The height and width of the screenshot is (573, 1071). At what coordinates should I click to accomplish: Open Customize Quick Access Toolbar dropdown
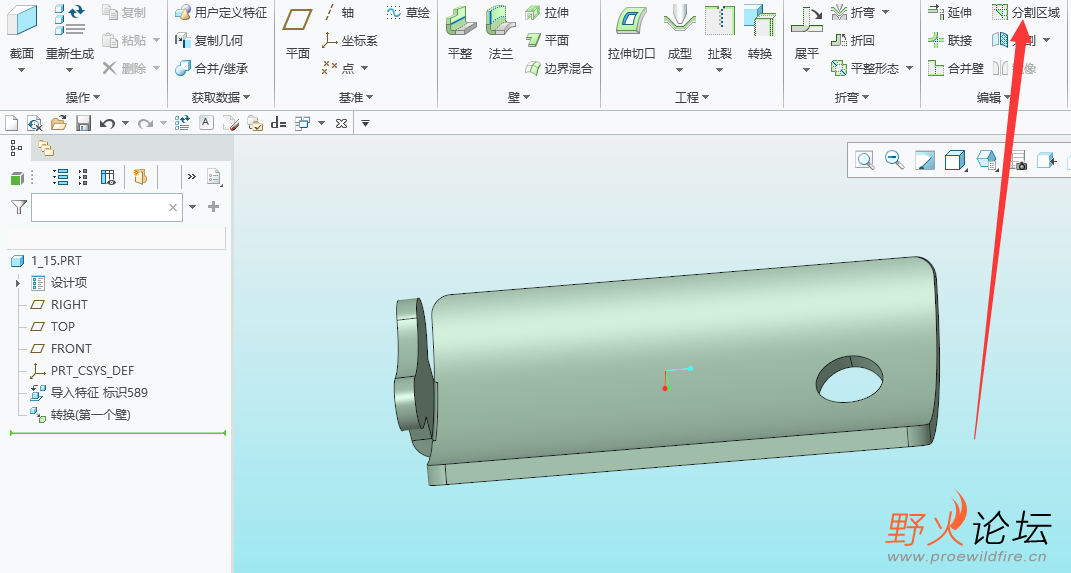click(365, 123)
